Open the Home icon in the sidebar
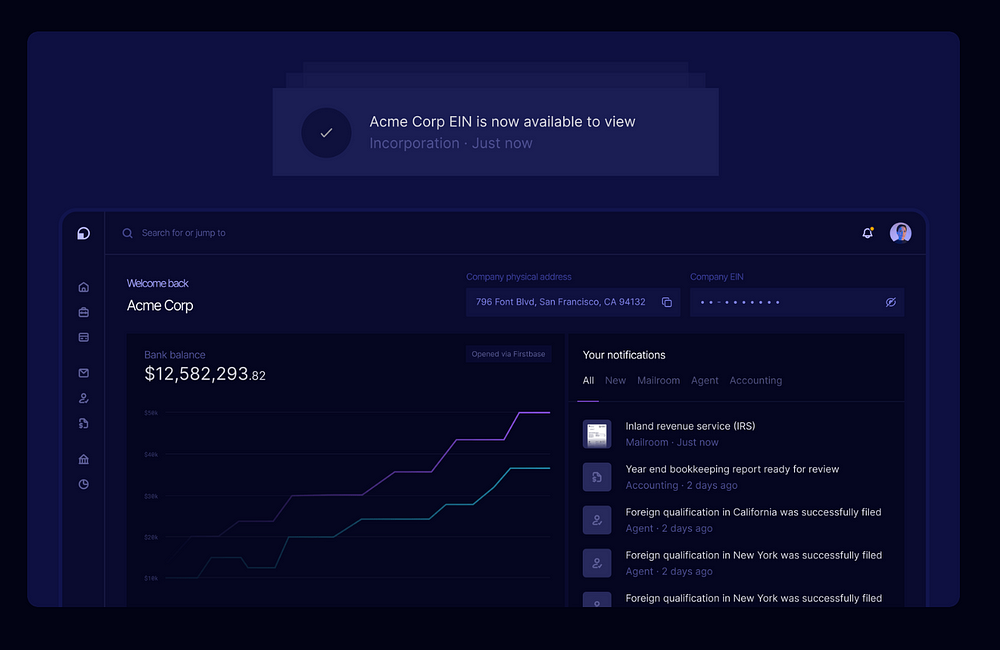Viewport: 1000px width, 650px height. 84,287
